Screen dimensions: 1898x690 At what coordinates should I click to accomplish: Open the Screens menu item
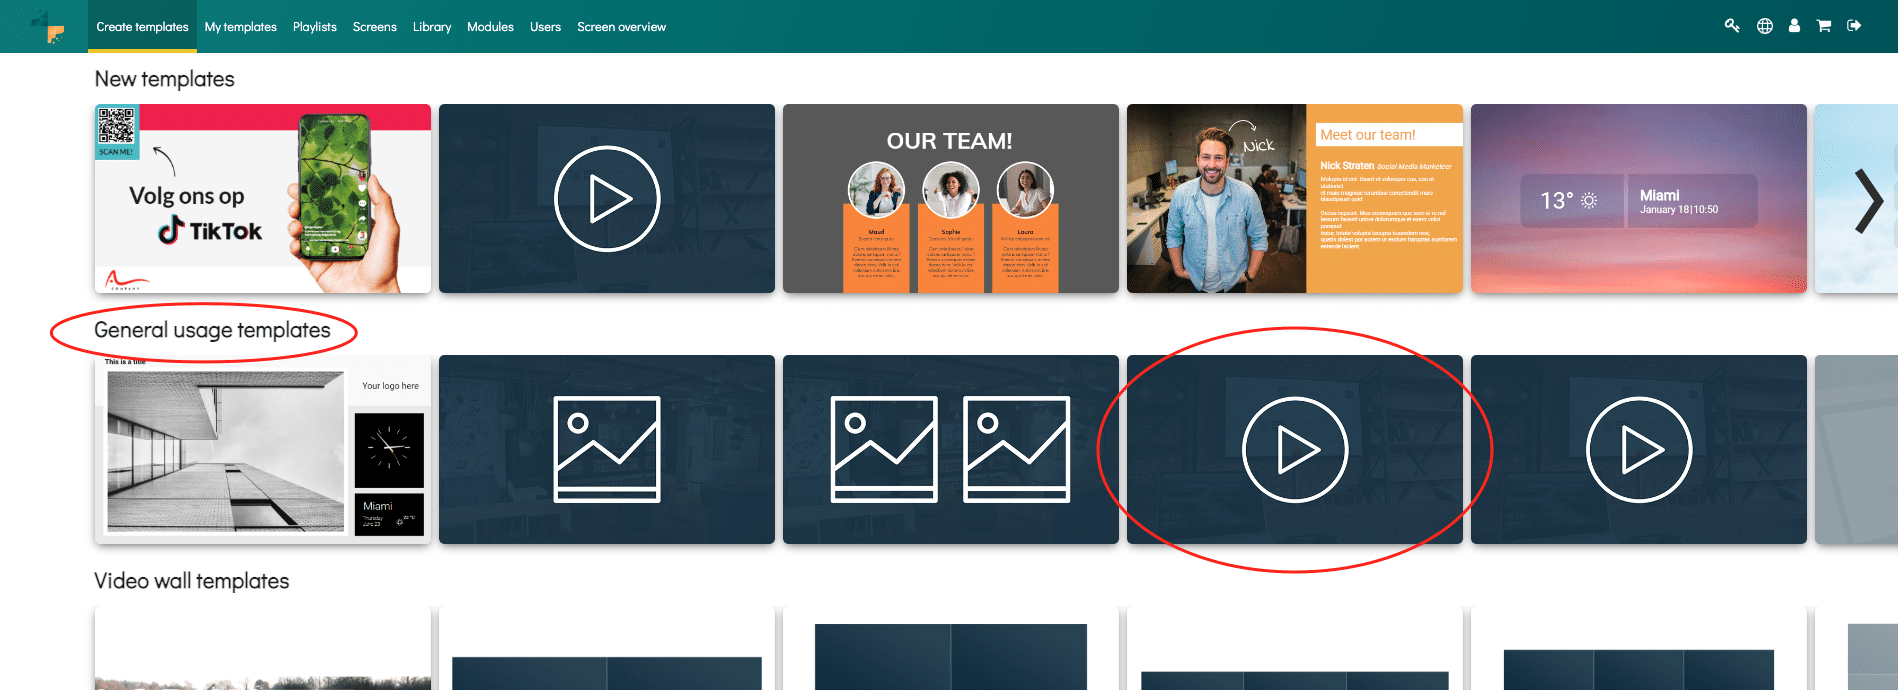pyautogui.click(x=375, y=27)
